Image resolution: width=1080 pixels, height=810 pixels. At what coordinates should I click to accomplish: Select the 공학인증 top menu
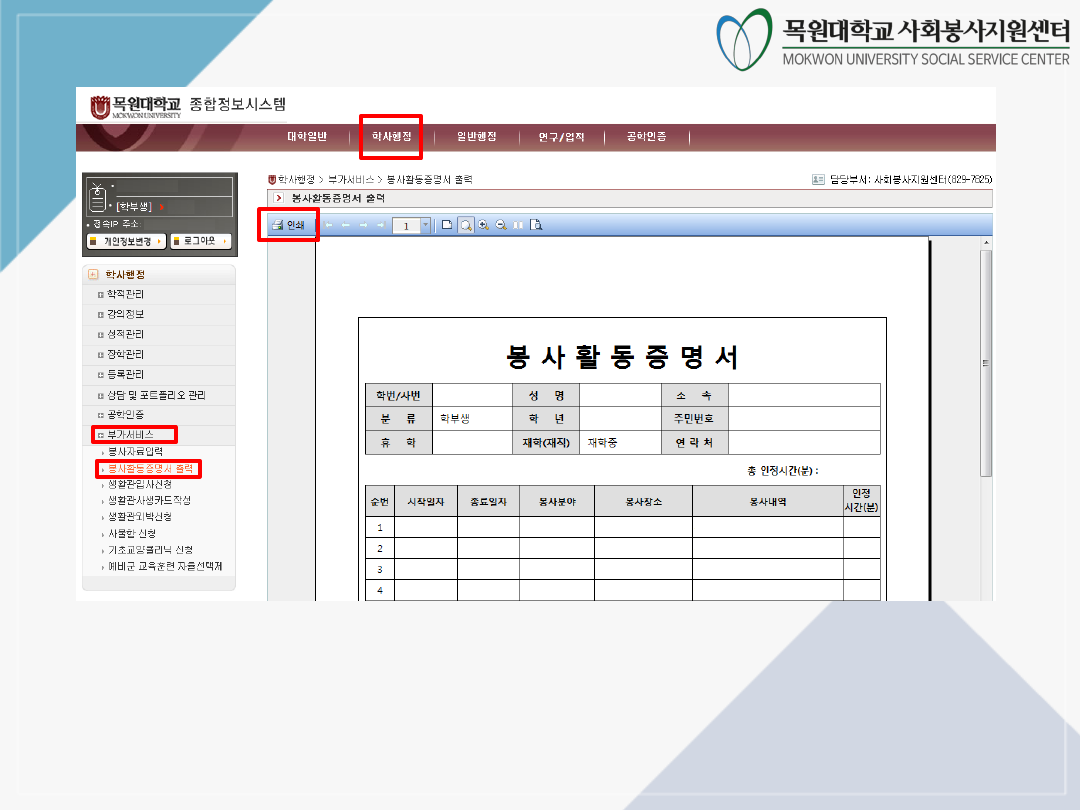(x=646, y=137)
